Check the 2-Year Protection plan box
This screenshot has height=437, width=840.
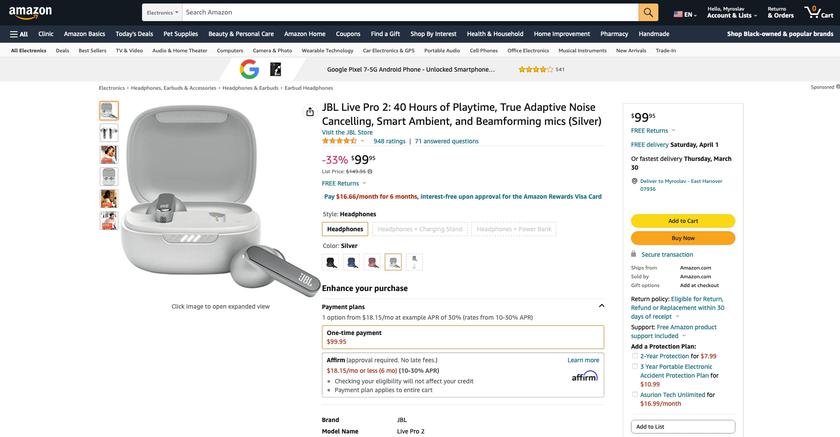pos(635,356)
